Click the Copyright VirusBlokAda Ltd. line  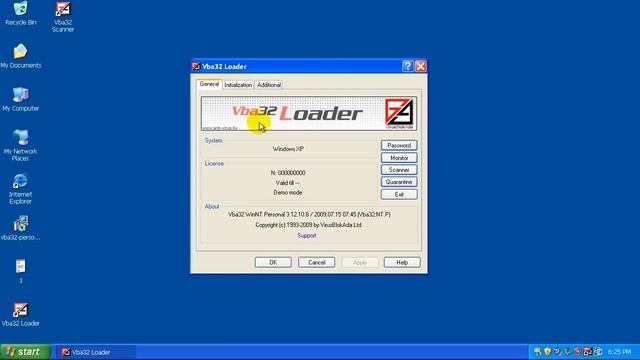pos(309,225)
